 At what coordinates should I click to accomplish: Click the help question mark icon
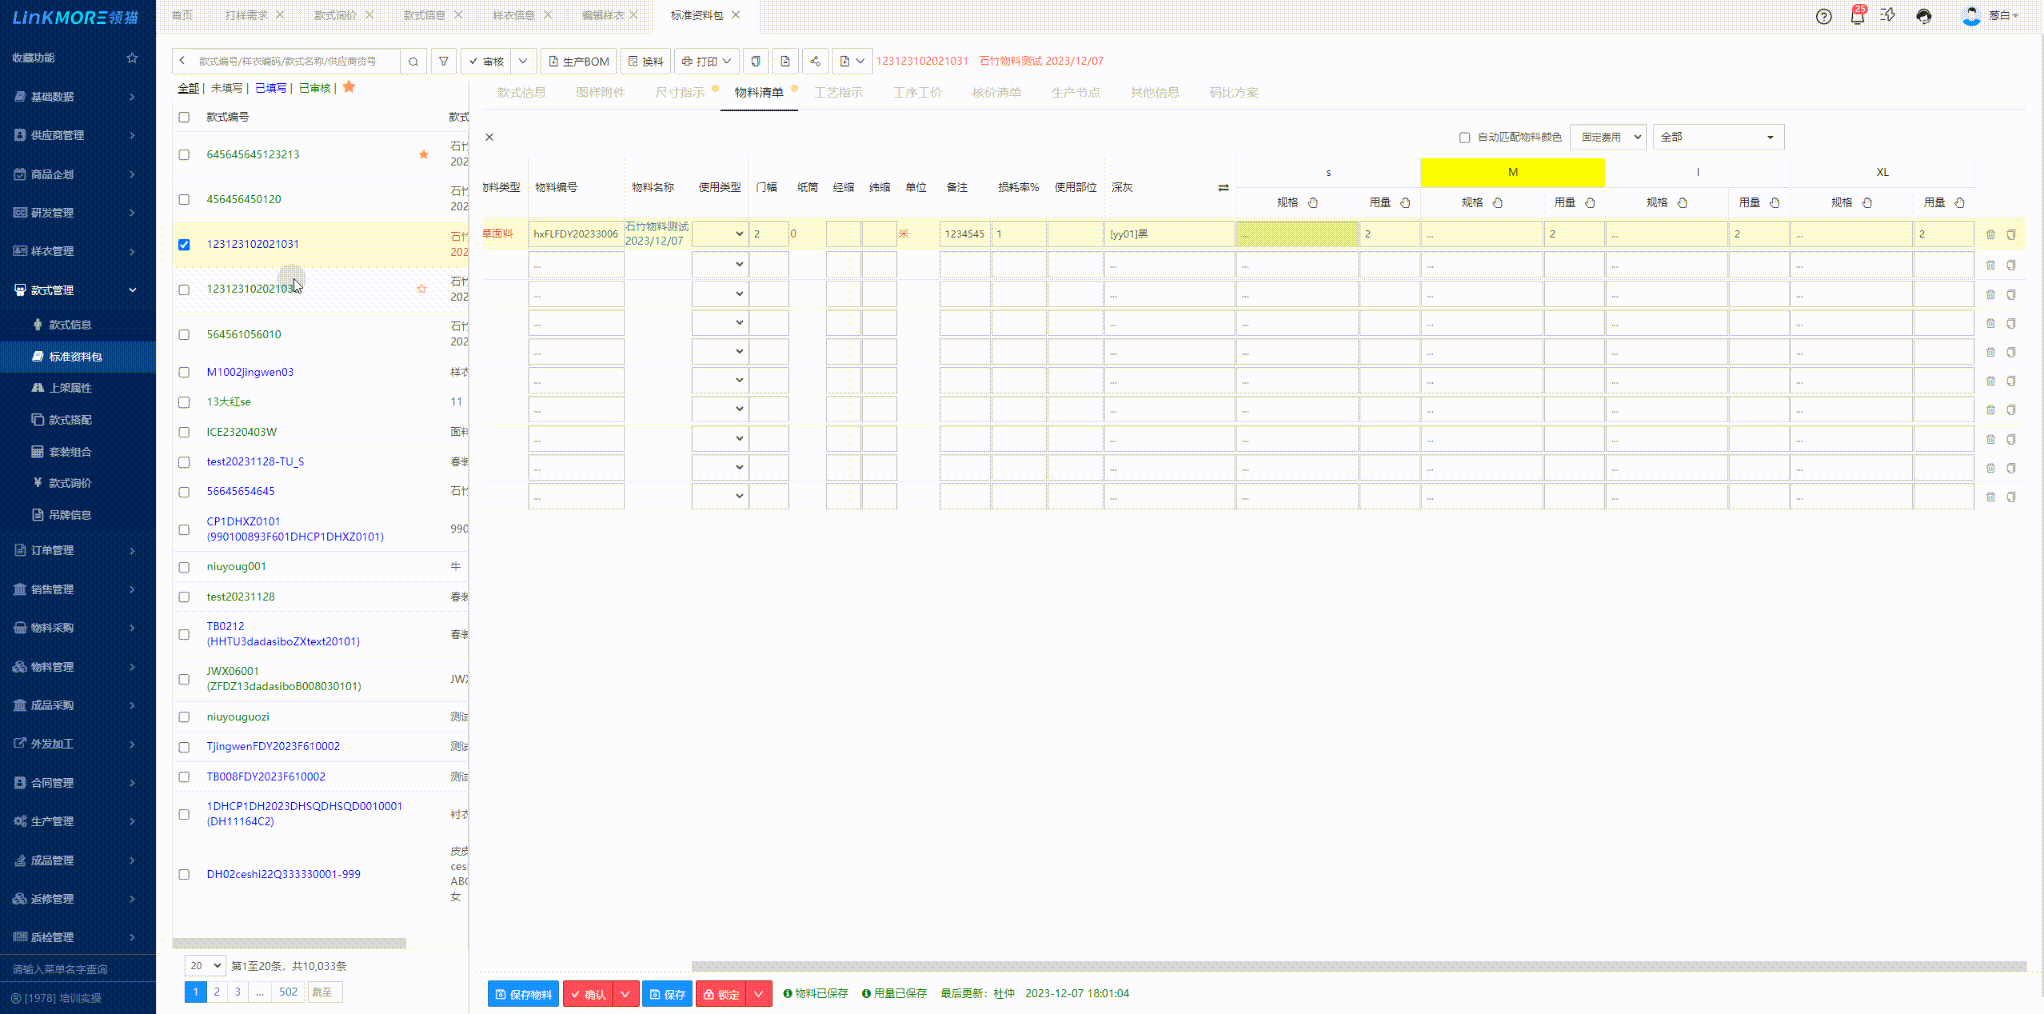click(1824, 16)
